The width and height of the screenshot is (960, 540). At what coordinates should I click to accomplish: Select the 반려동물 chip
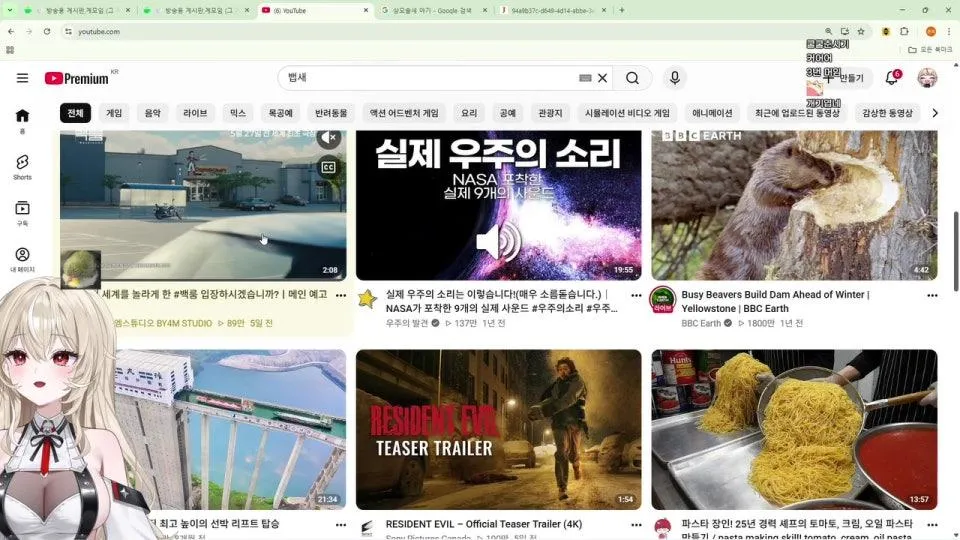point(331,113)
